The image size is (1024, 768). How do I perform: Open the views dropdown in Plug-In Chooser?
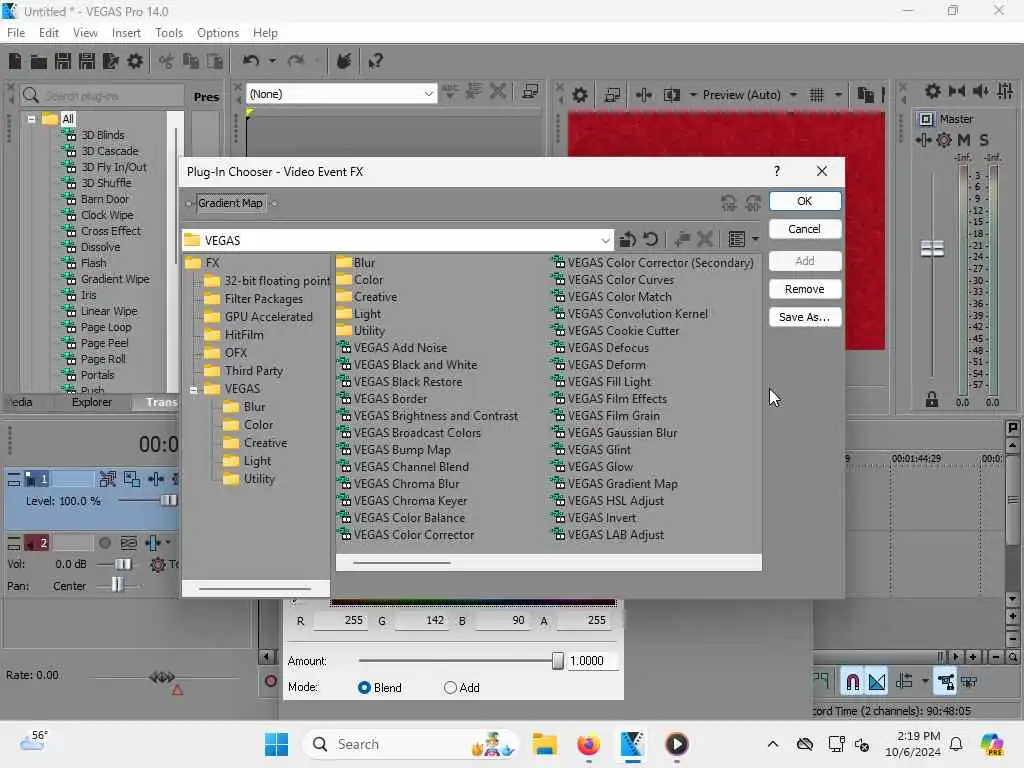click(x=756, y=240)
